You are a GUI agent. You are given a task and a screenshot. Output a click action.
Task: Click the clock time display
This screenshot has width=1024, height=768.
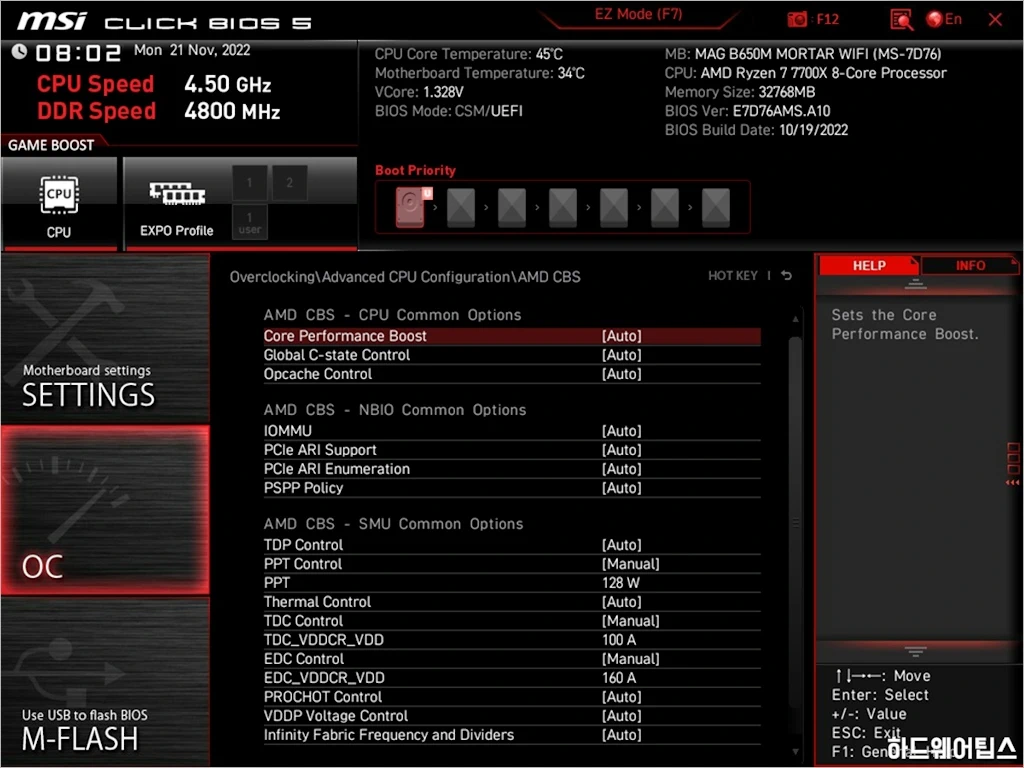pos(78,52)
